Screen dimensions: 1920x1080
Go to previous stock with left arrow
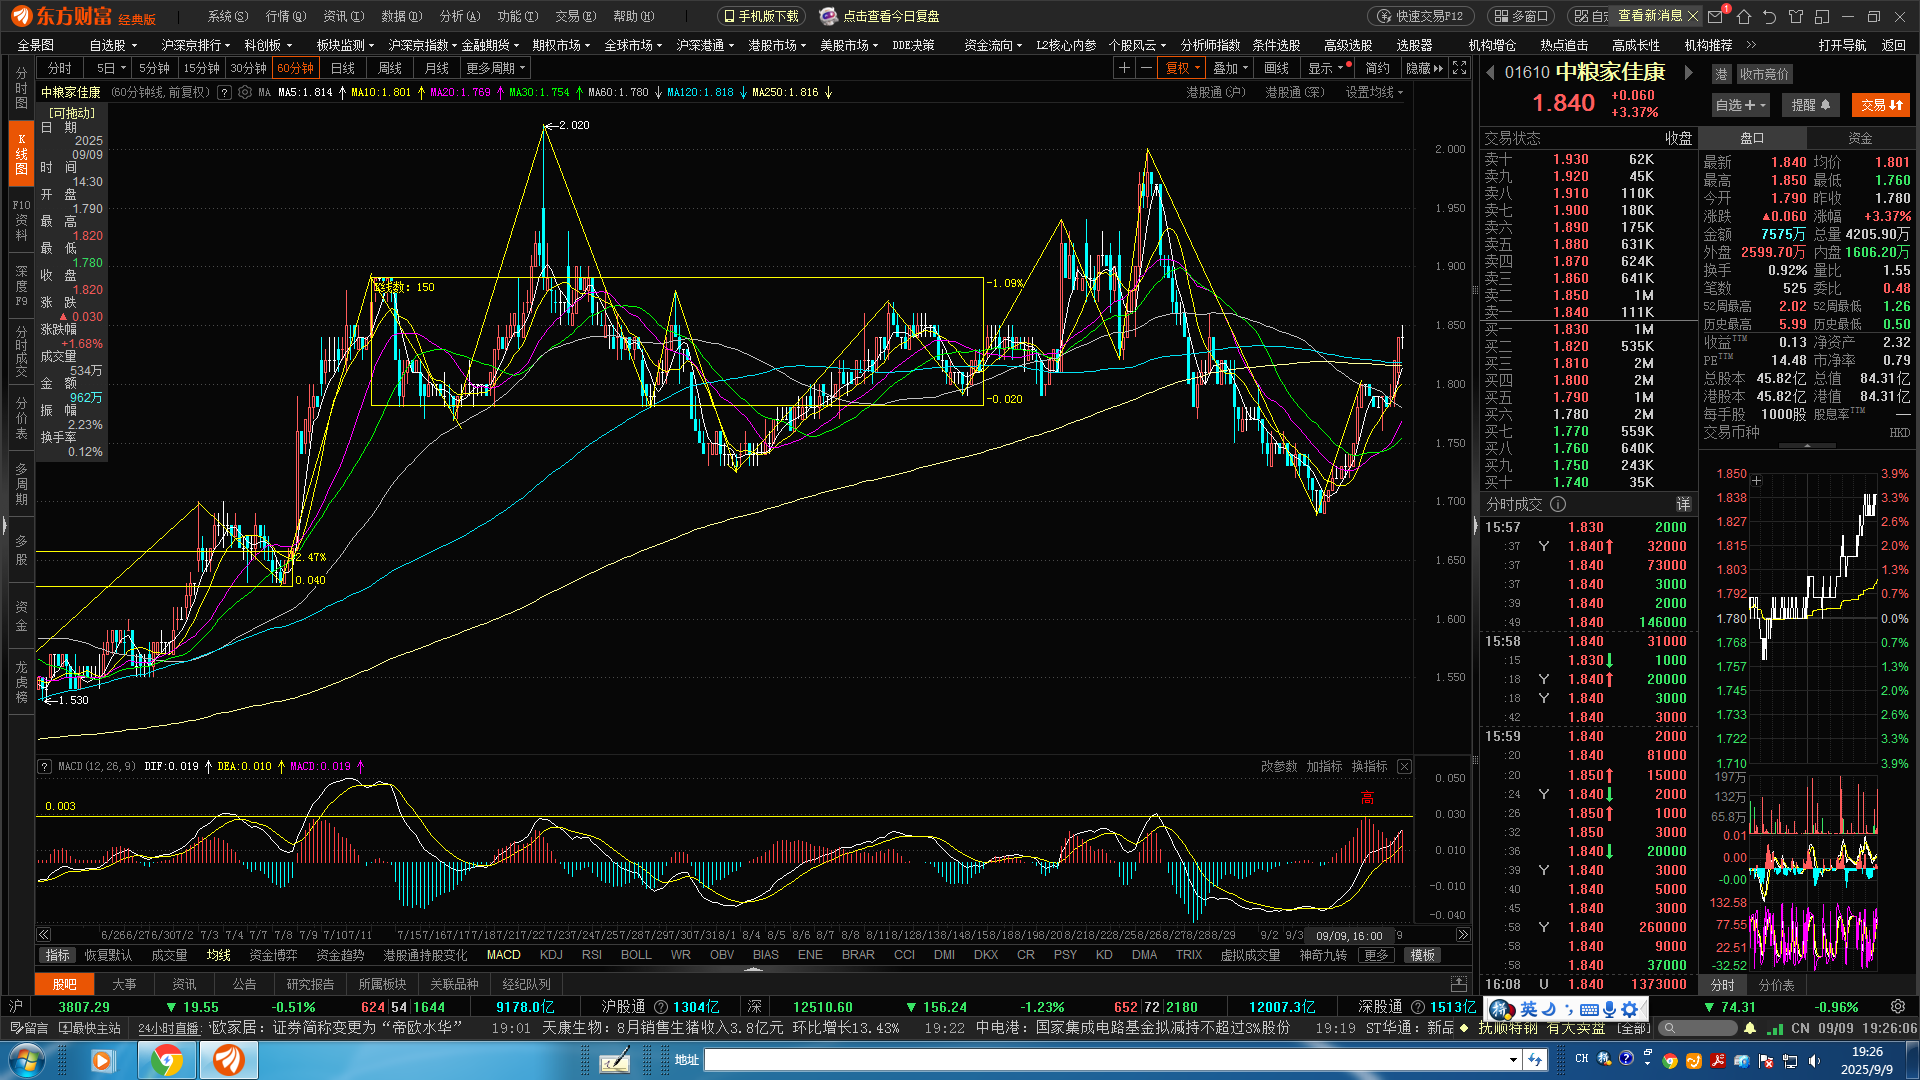click(1490, 72)
